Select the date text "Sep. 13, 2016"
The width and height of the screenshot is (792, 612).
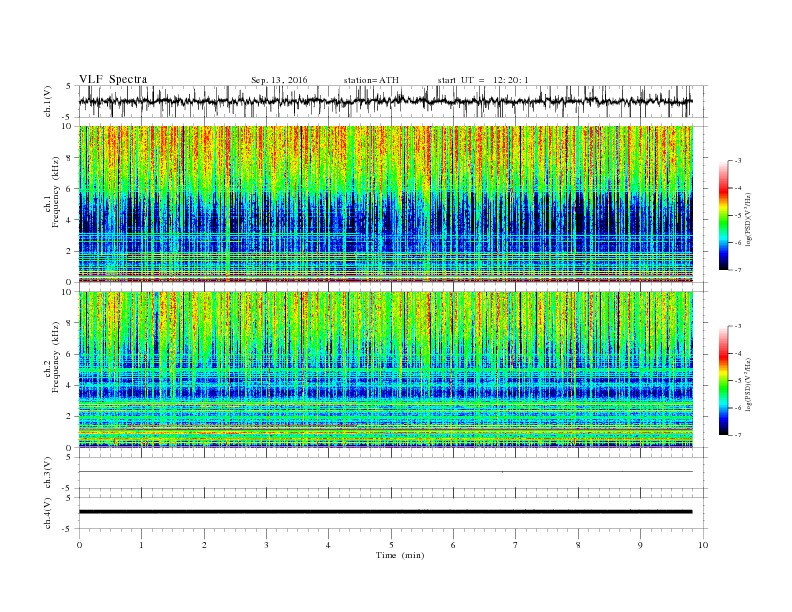pyautogui.click(x=279, y=80)
